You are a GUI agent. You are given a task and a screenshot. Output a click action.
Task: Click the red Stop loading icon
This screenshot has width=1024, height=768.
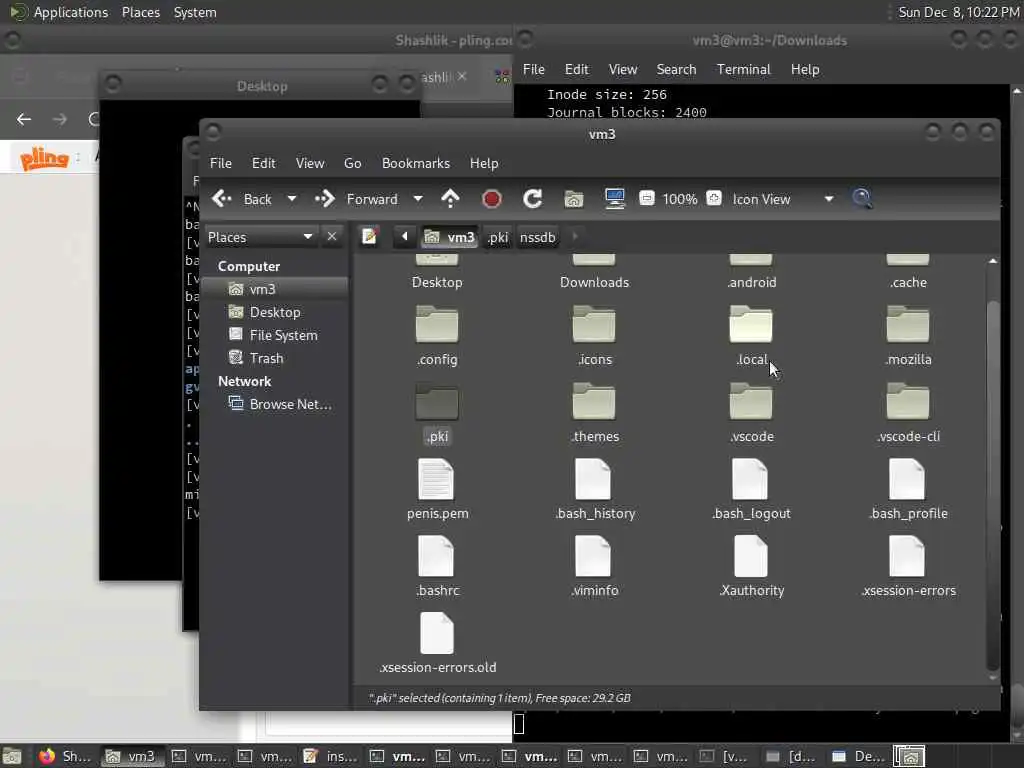pos(492,199)
